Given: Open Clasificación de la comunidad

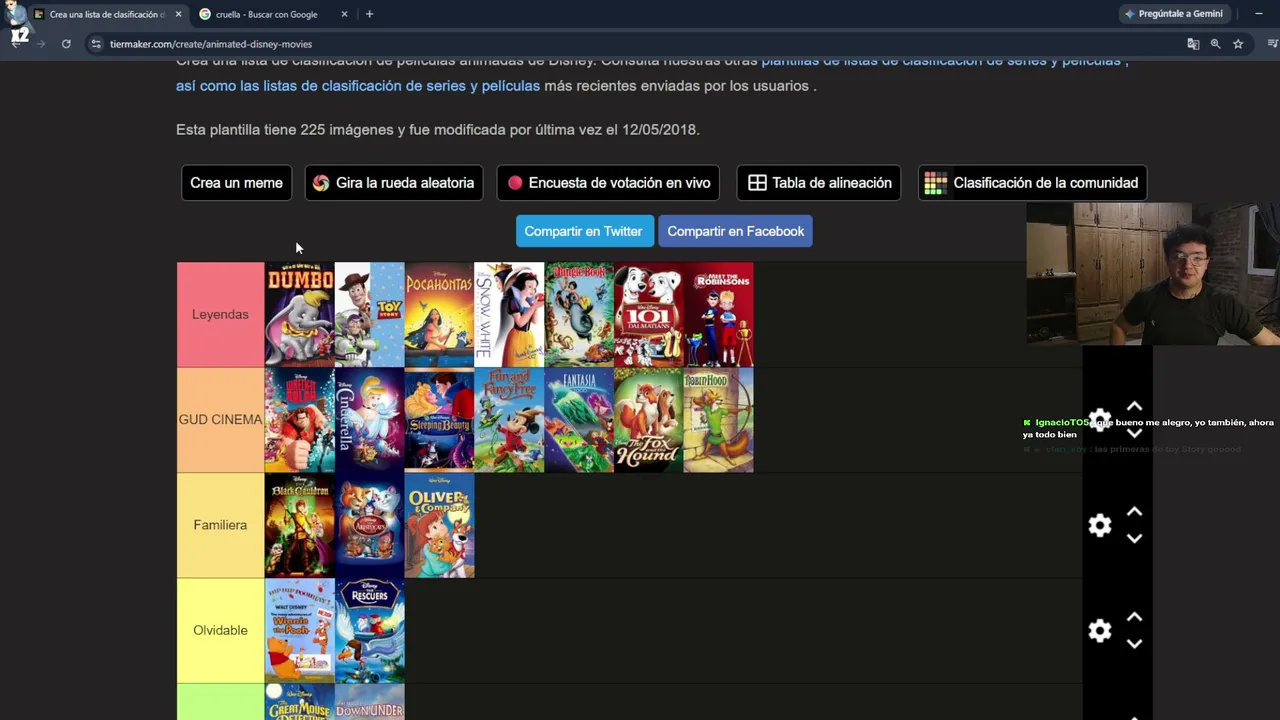Looking at the screenshot, I should [x=1033, y=183].
